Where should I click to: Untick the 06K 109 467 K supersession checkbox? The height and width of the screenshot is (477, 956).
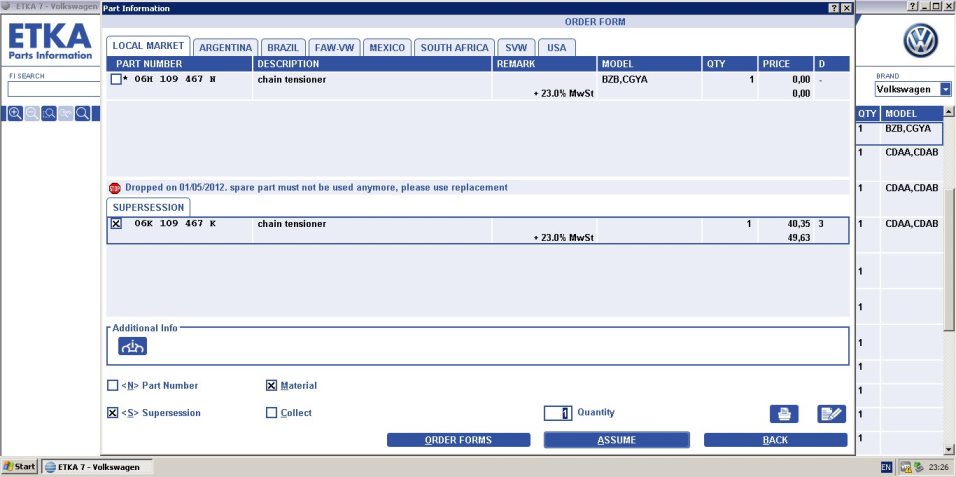pyautogui.click(x=116, y=224)
